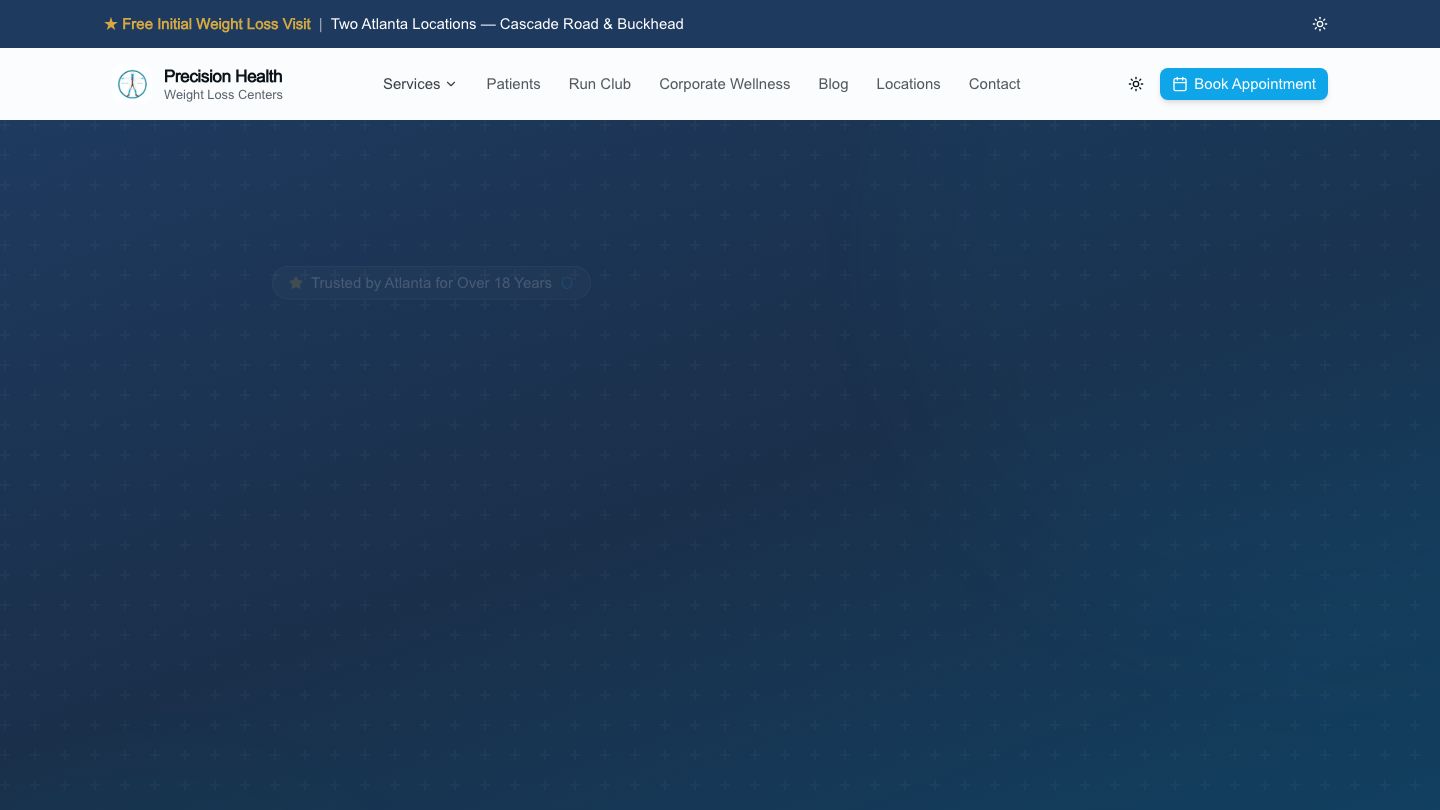Click the circle icon after Over 18 Years
The image size is (1440, 810).
[x=567, y=283]
